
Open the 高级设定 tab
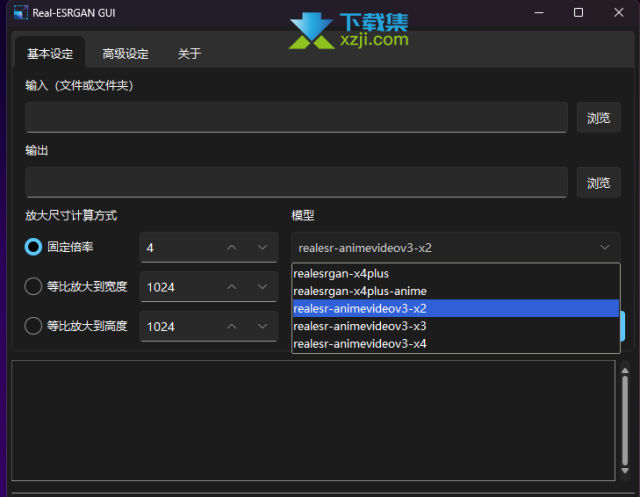click(125, 53)
